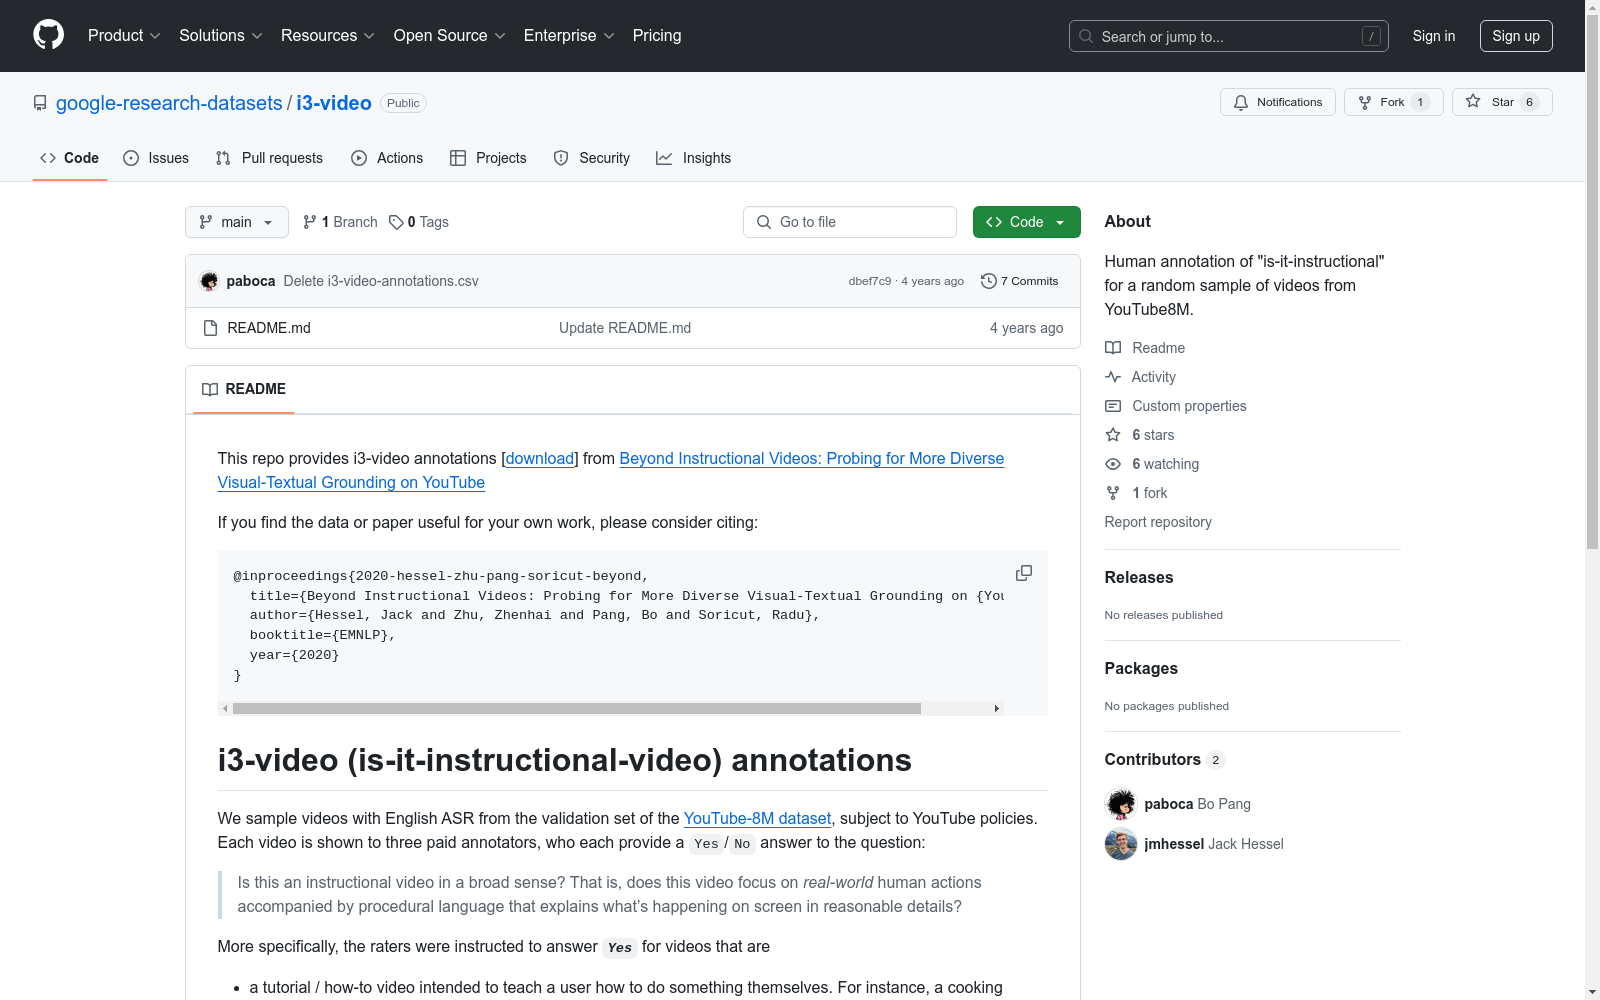Click the branch icon next to 1 Branch
This screenshot has width=1600, height=1000.
310,222
